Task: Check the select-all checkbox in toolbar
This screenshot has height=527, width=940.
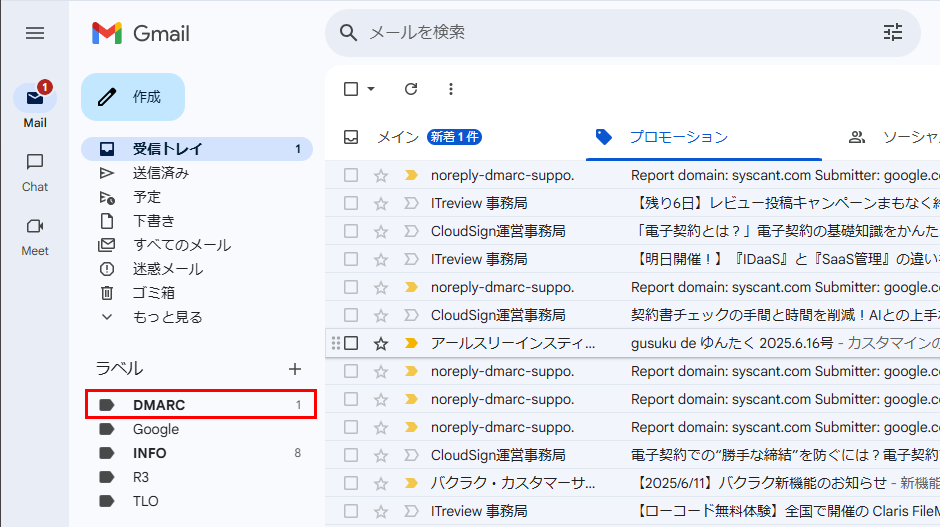Action: click(351, 89)
